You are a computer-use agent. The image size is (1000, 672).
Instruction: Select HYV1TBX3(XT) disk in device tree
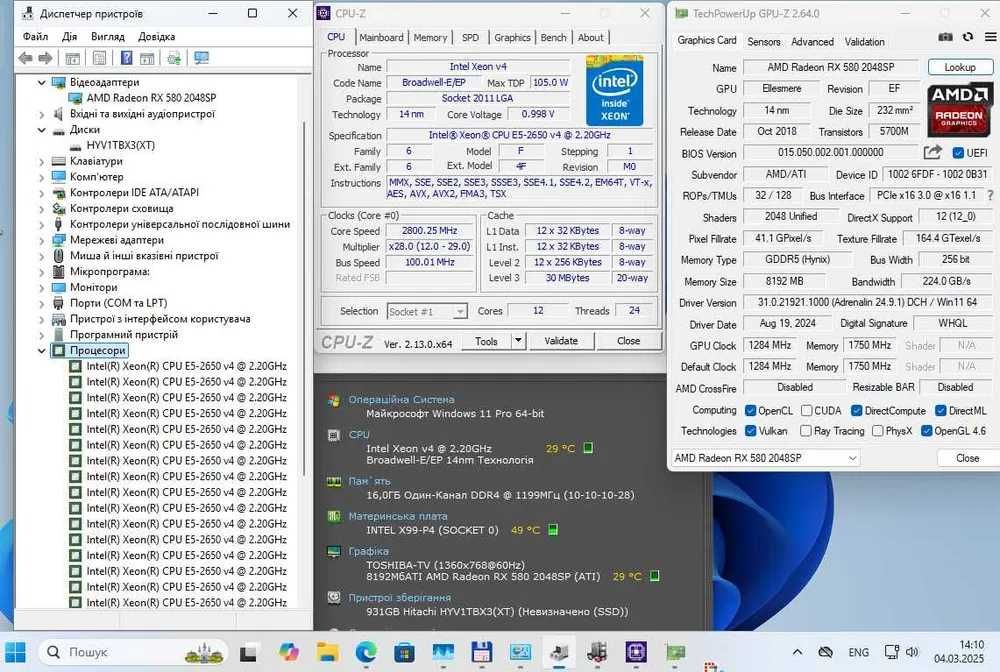tap(121, 145)
